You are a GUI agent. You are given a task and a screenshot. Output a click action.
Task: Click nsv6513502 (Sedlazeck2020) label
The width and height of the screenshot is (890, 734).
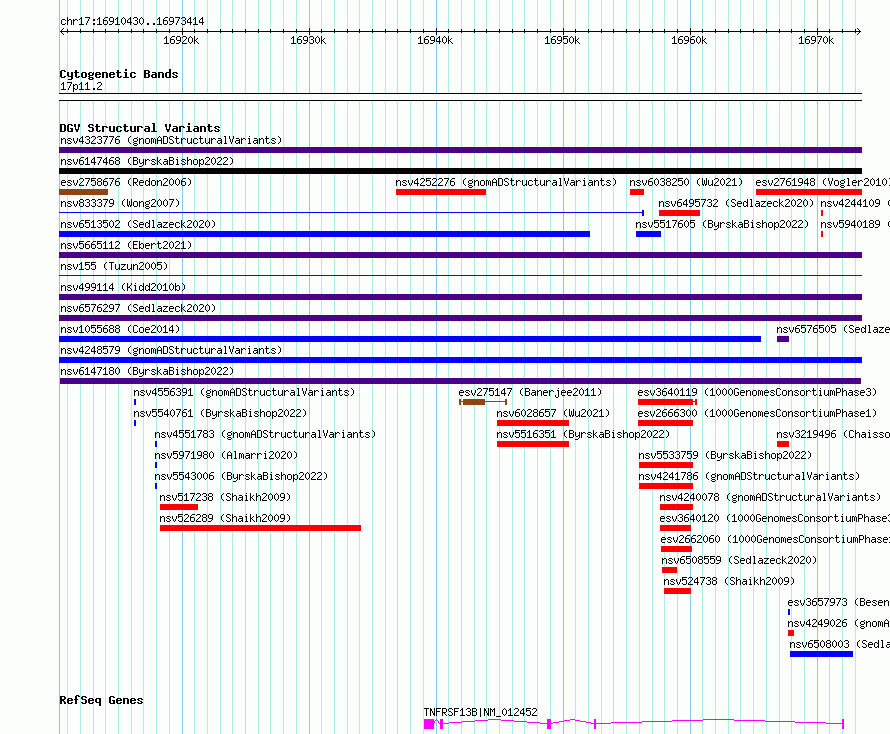[138, 224]
